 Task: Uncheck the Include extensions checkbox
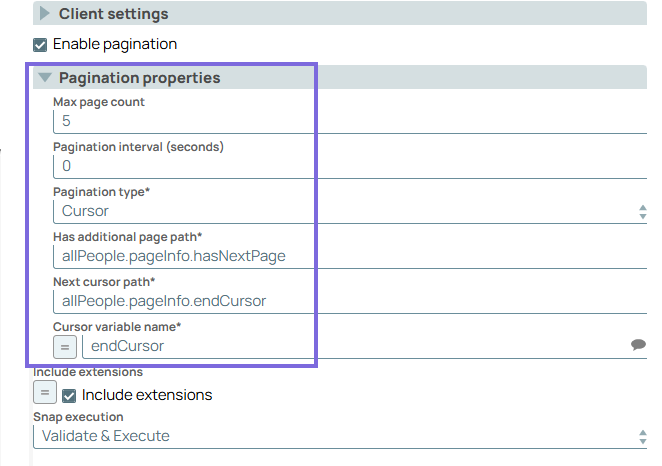[69, 395]
